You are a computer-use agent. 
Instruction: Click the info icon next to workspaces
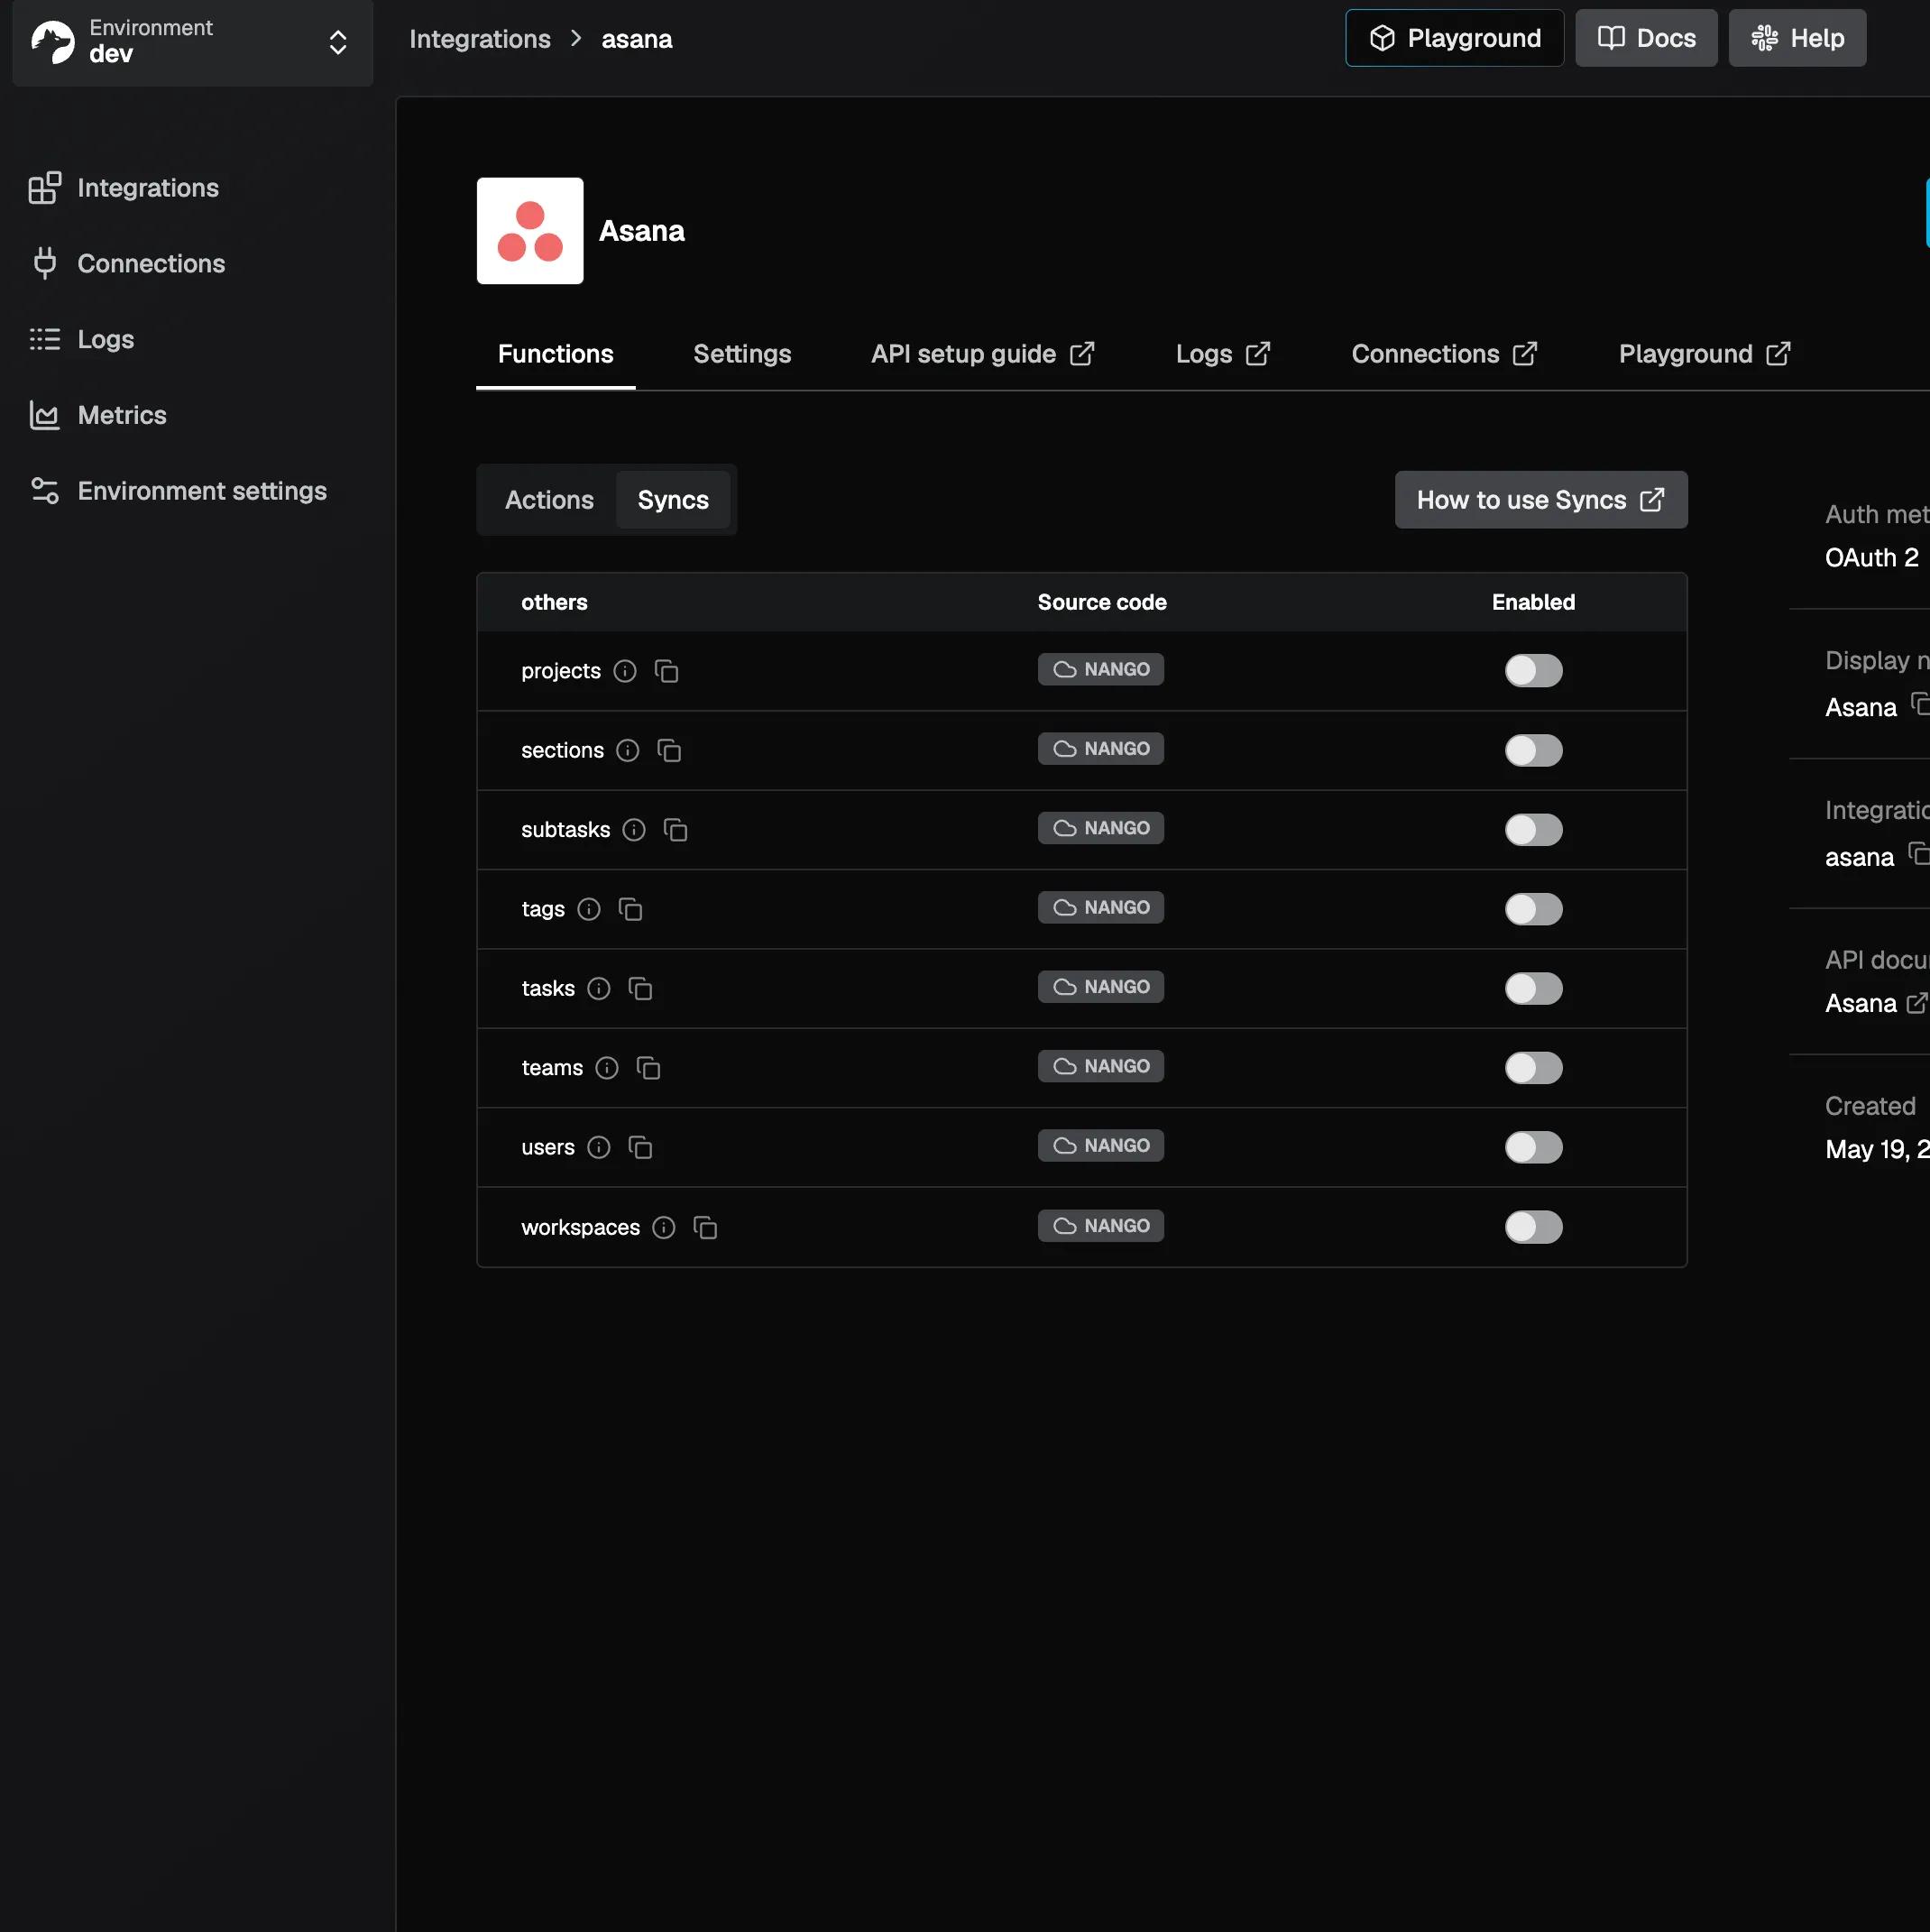coord(664,1227)
